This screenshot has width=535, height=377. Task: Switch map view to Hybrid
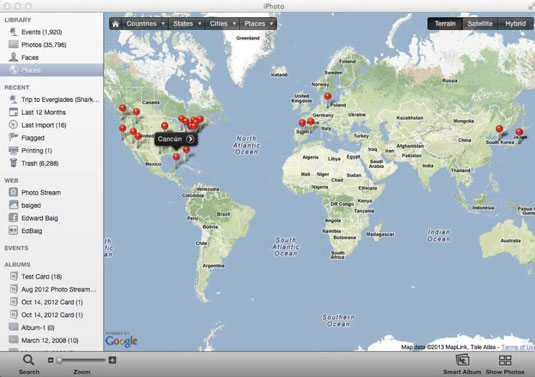click(515, 24)
